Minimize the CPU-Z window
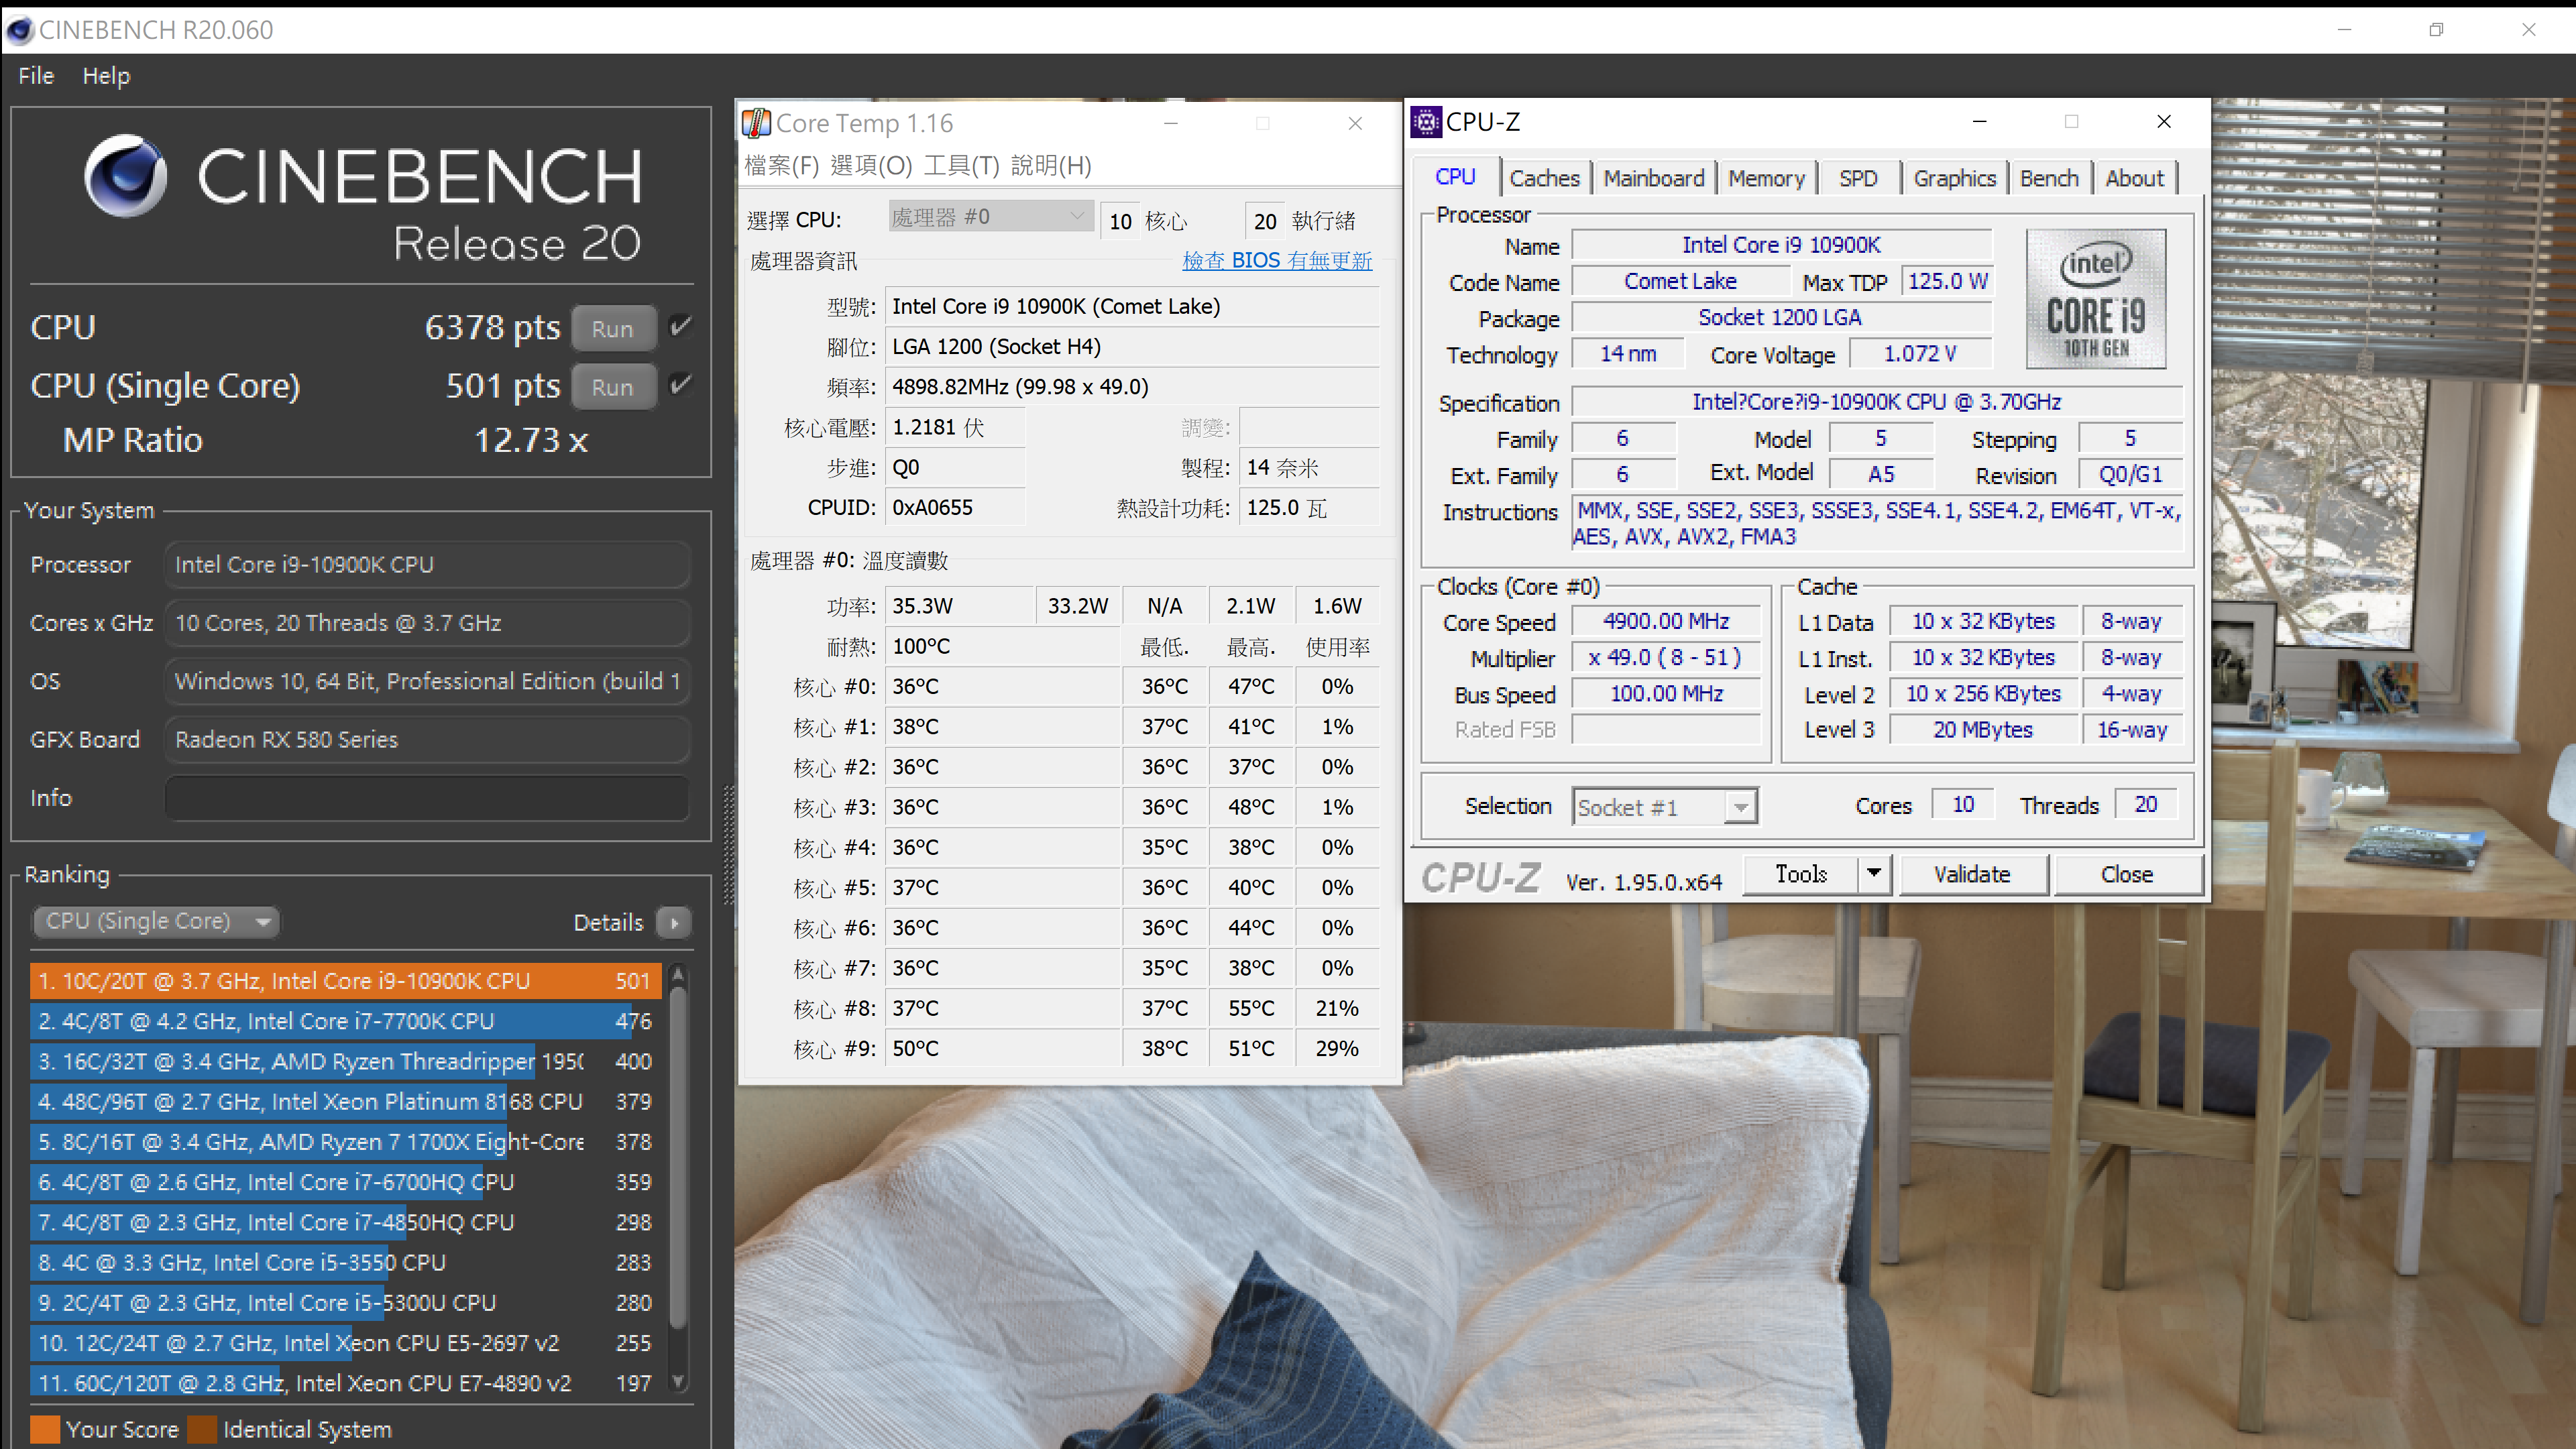 [1979, 121]
